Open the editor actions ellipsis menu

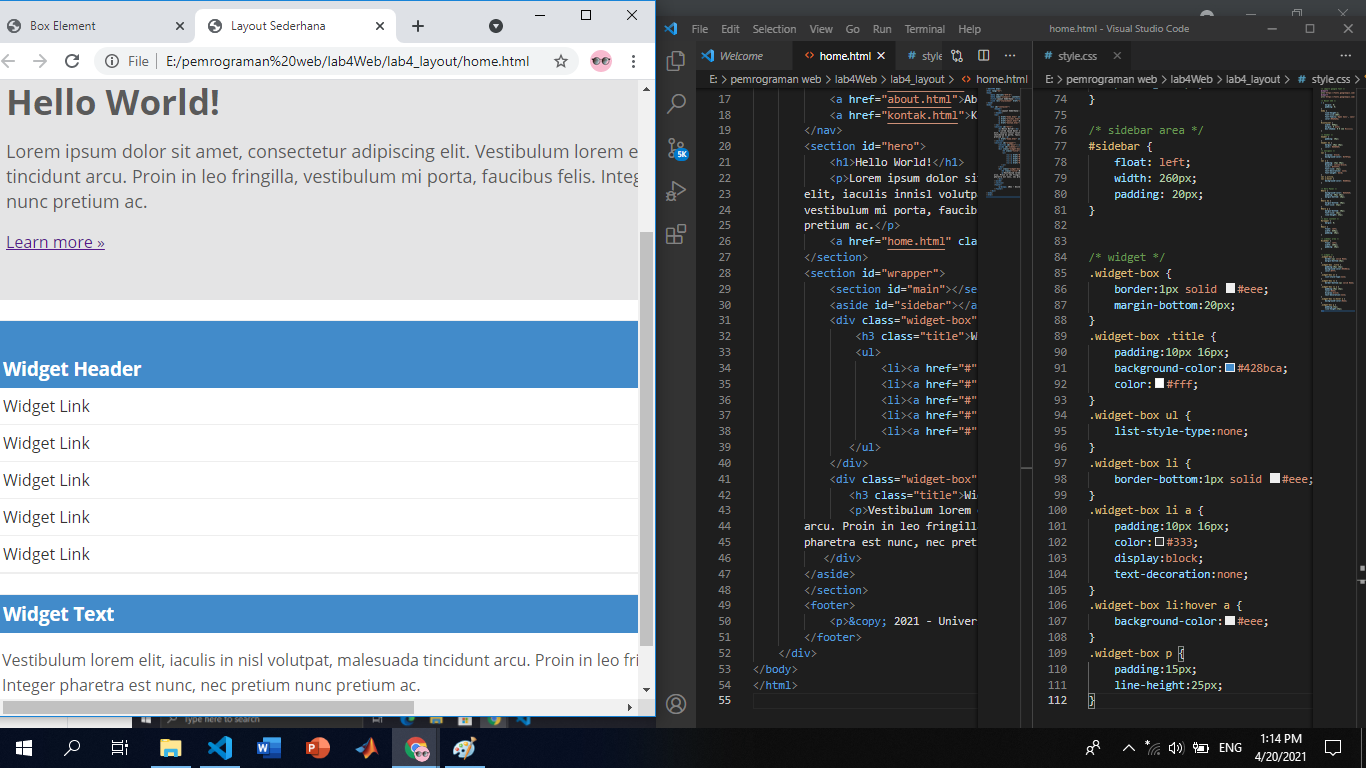(x=1010, y=55)
